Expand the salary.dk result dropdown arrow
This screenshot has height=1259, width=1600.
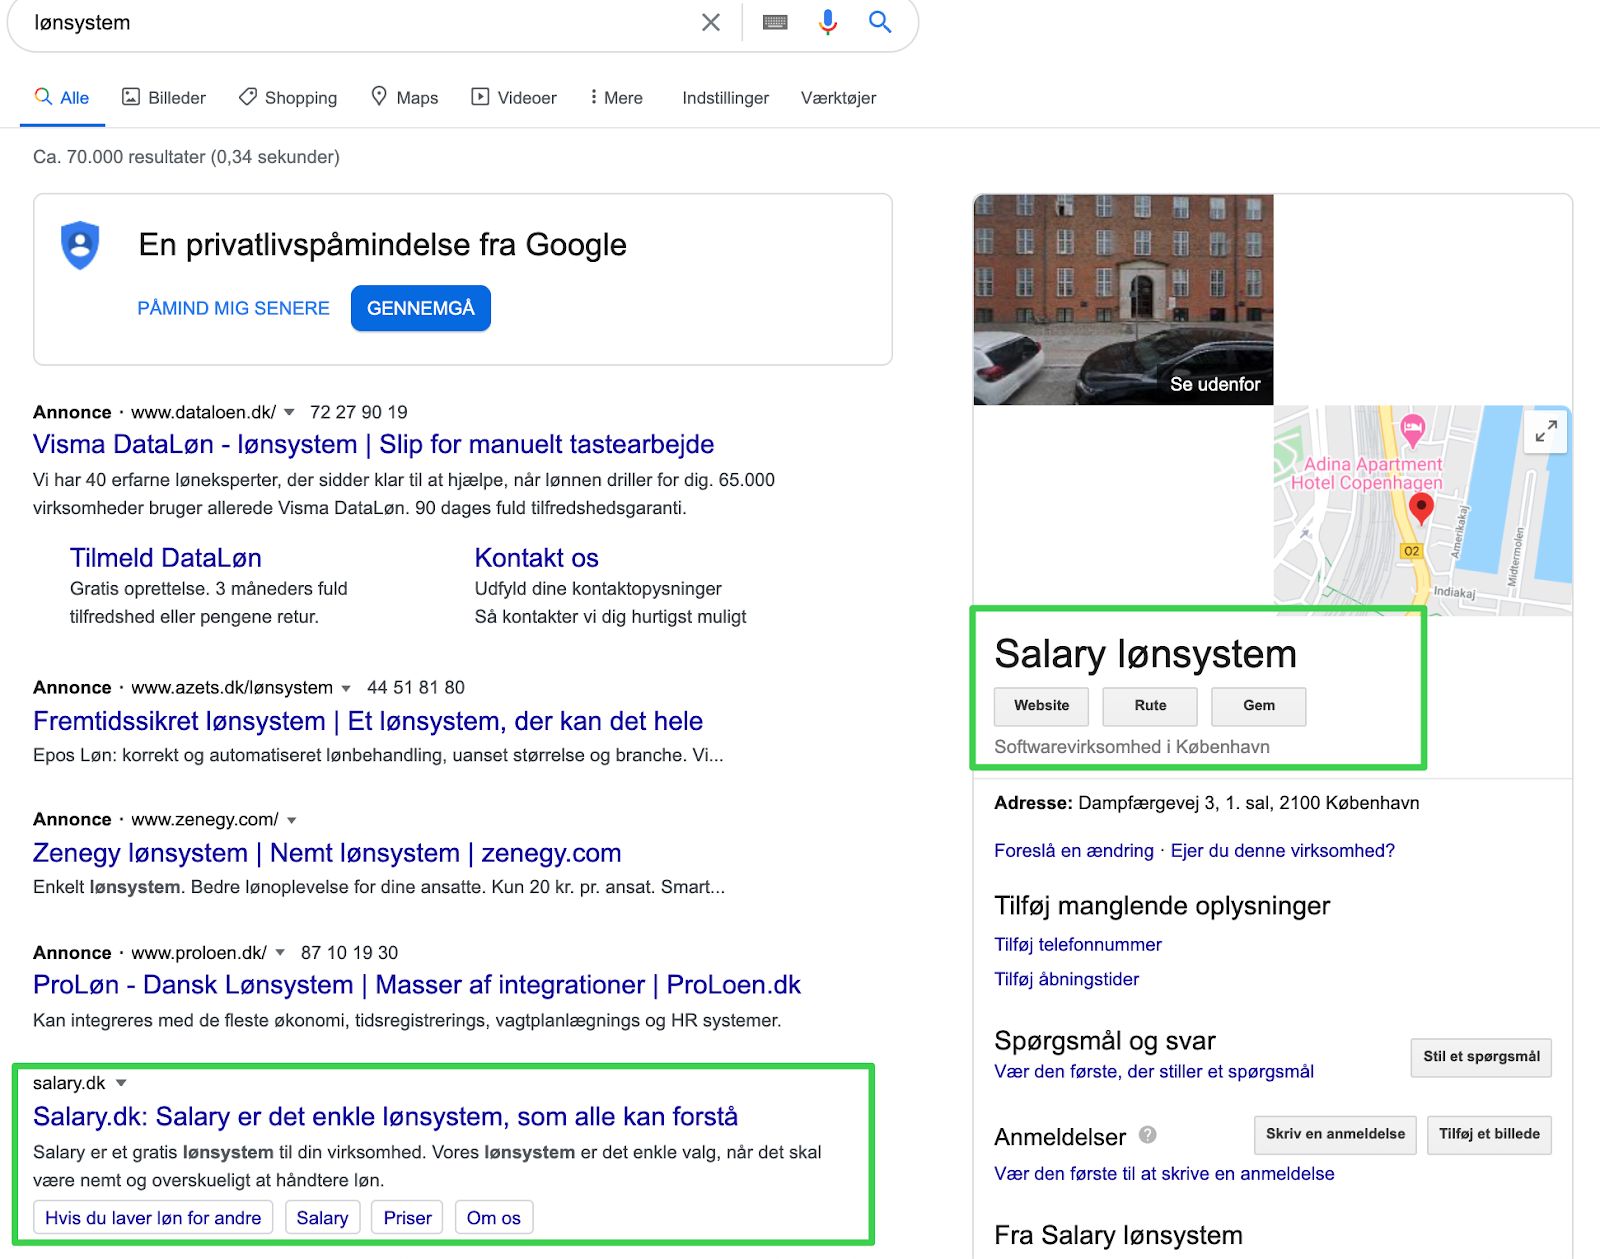pos(121,1083)
